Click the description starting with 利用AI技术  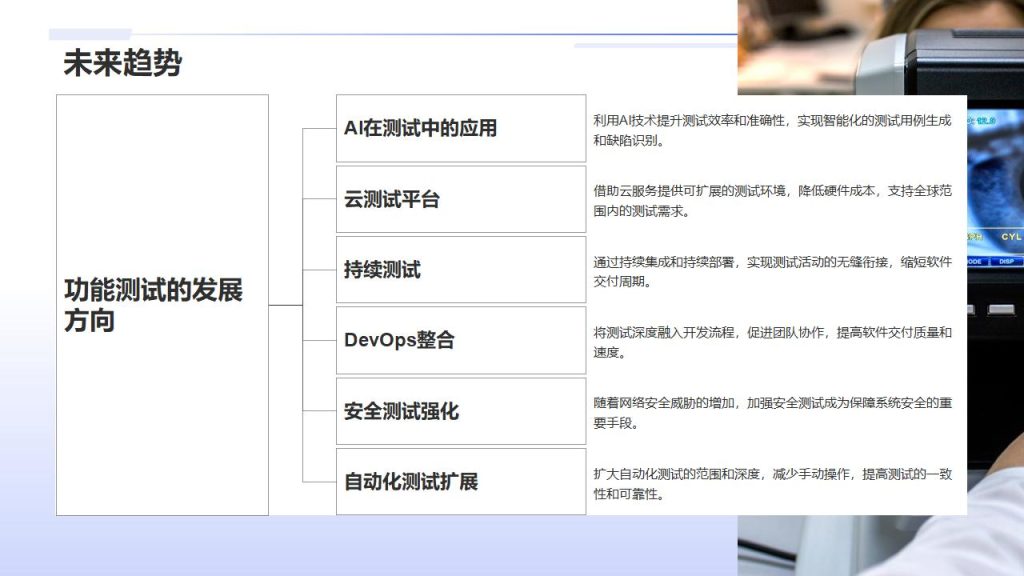tap(771, 130)
